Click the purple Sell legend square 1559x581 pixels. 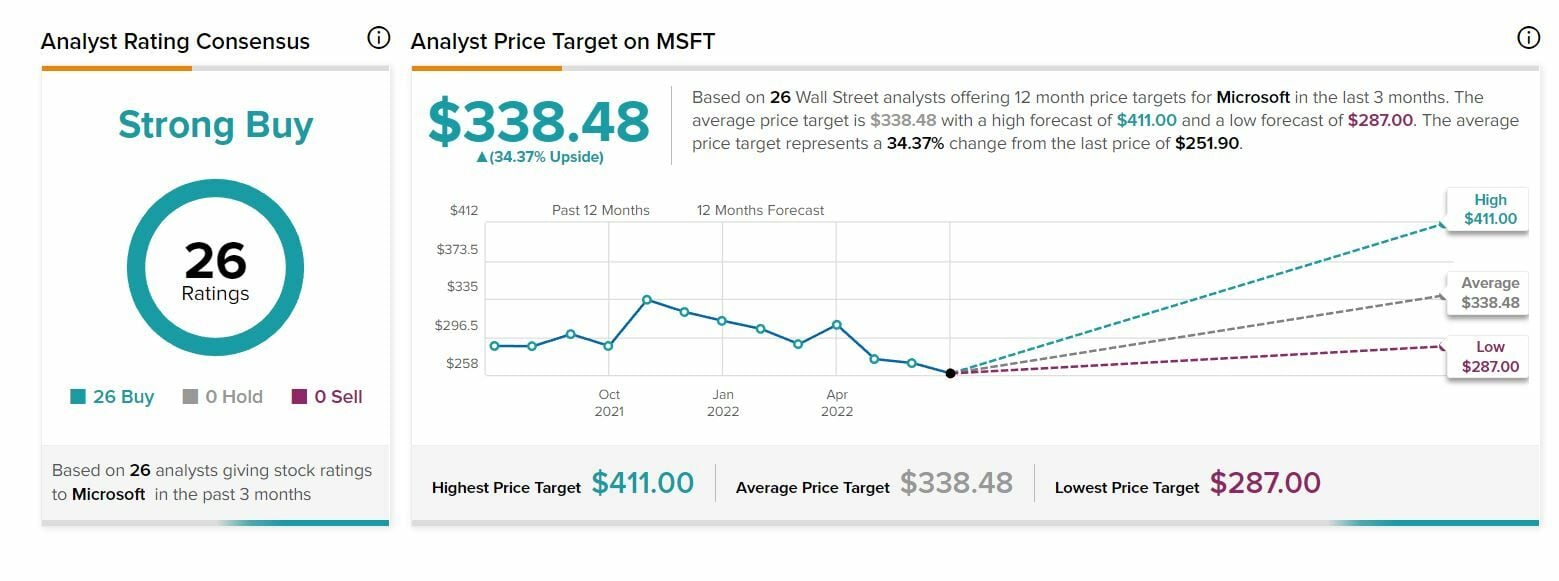coord(299,397)
